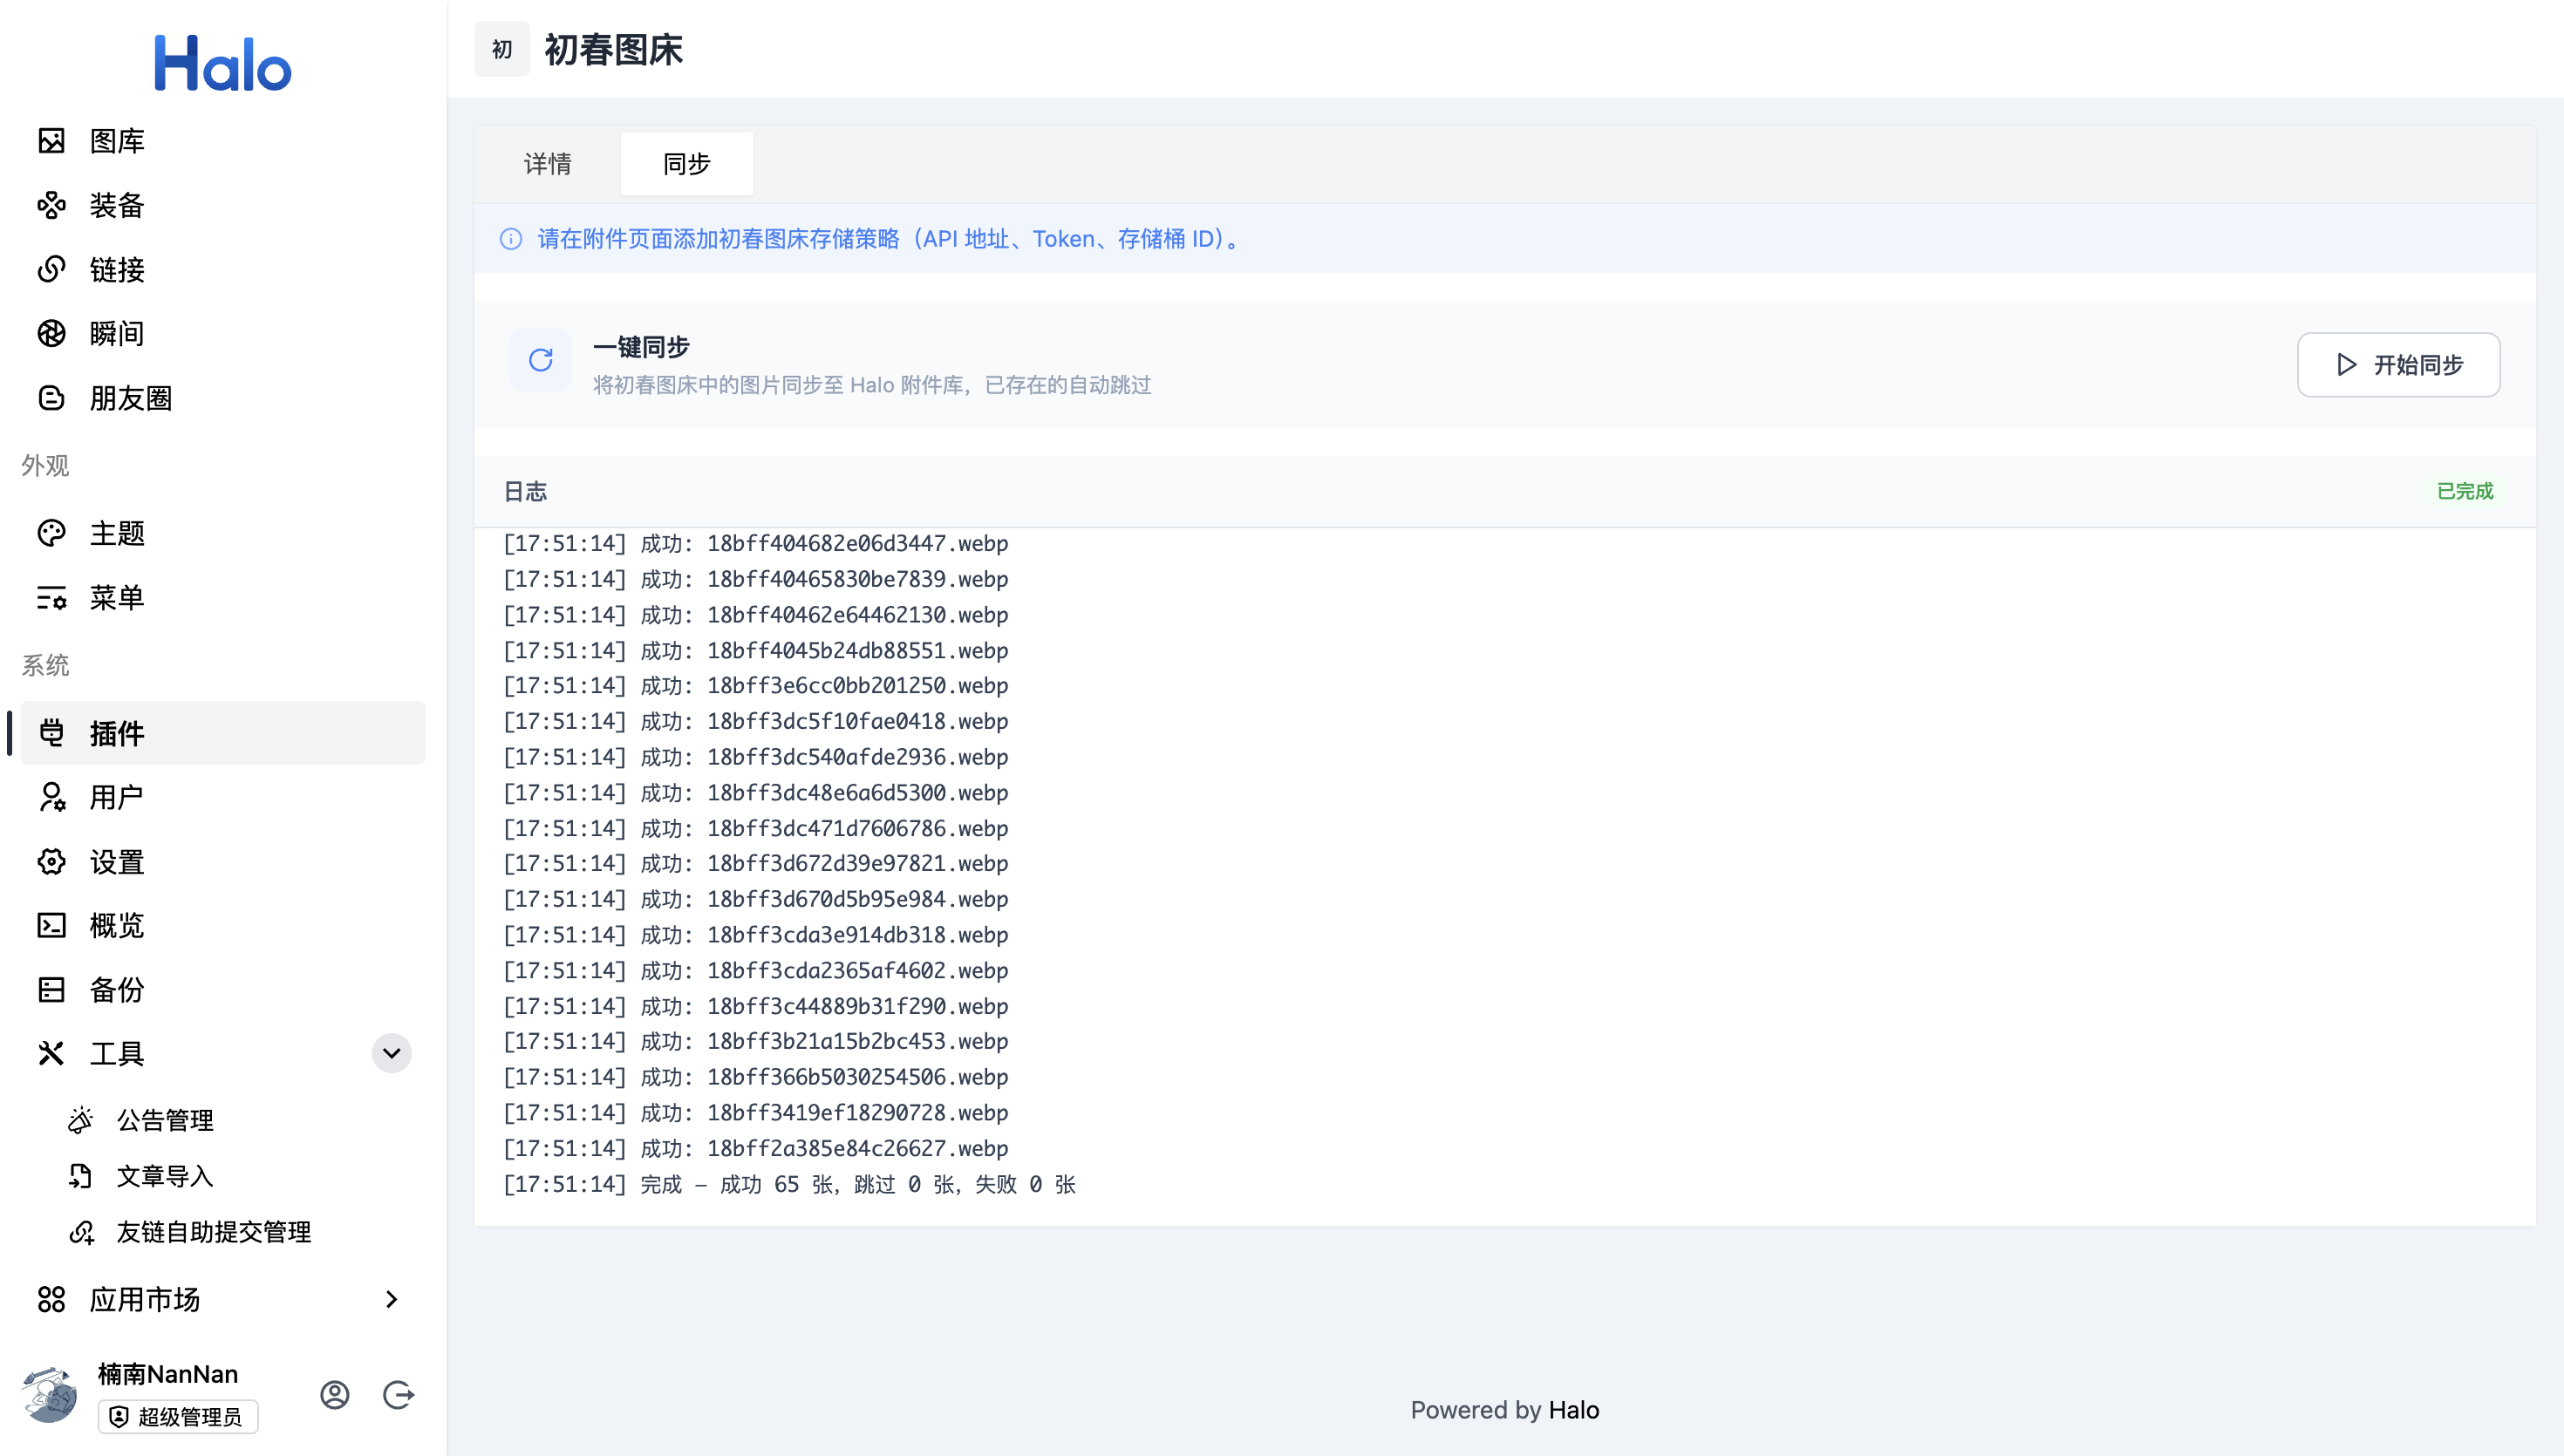Open the 朋友圈 icon

click(51, 398)
